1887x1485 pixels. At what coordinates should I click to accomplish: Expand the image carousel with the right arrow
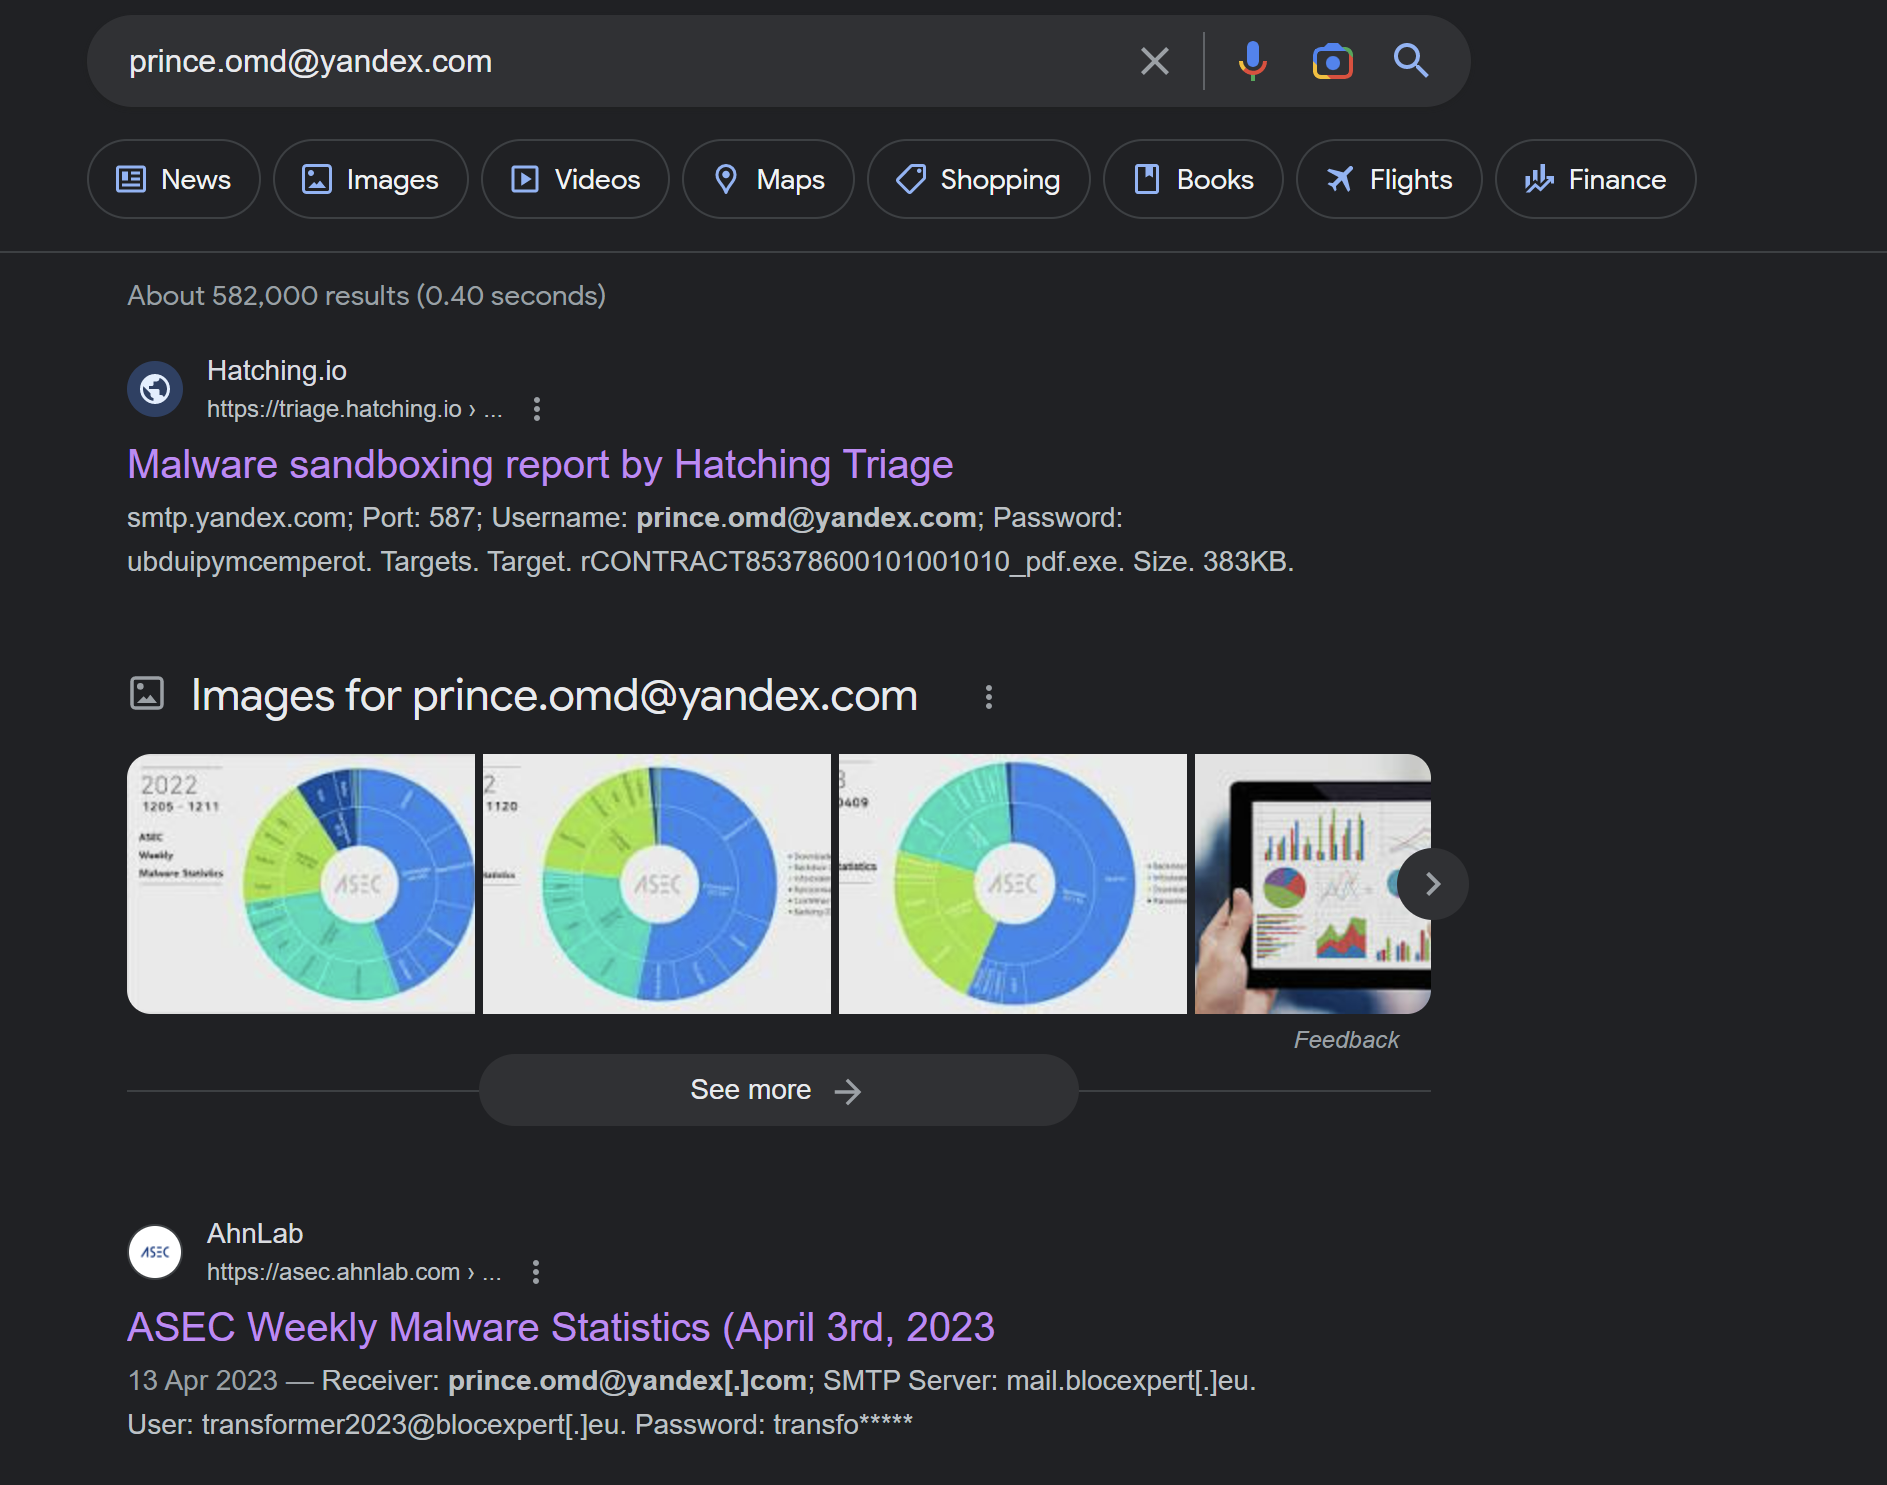point(1432,884)
